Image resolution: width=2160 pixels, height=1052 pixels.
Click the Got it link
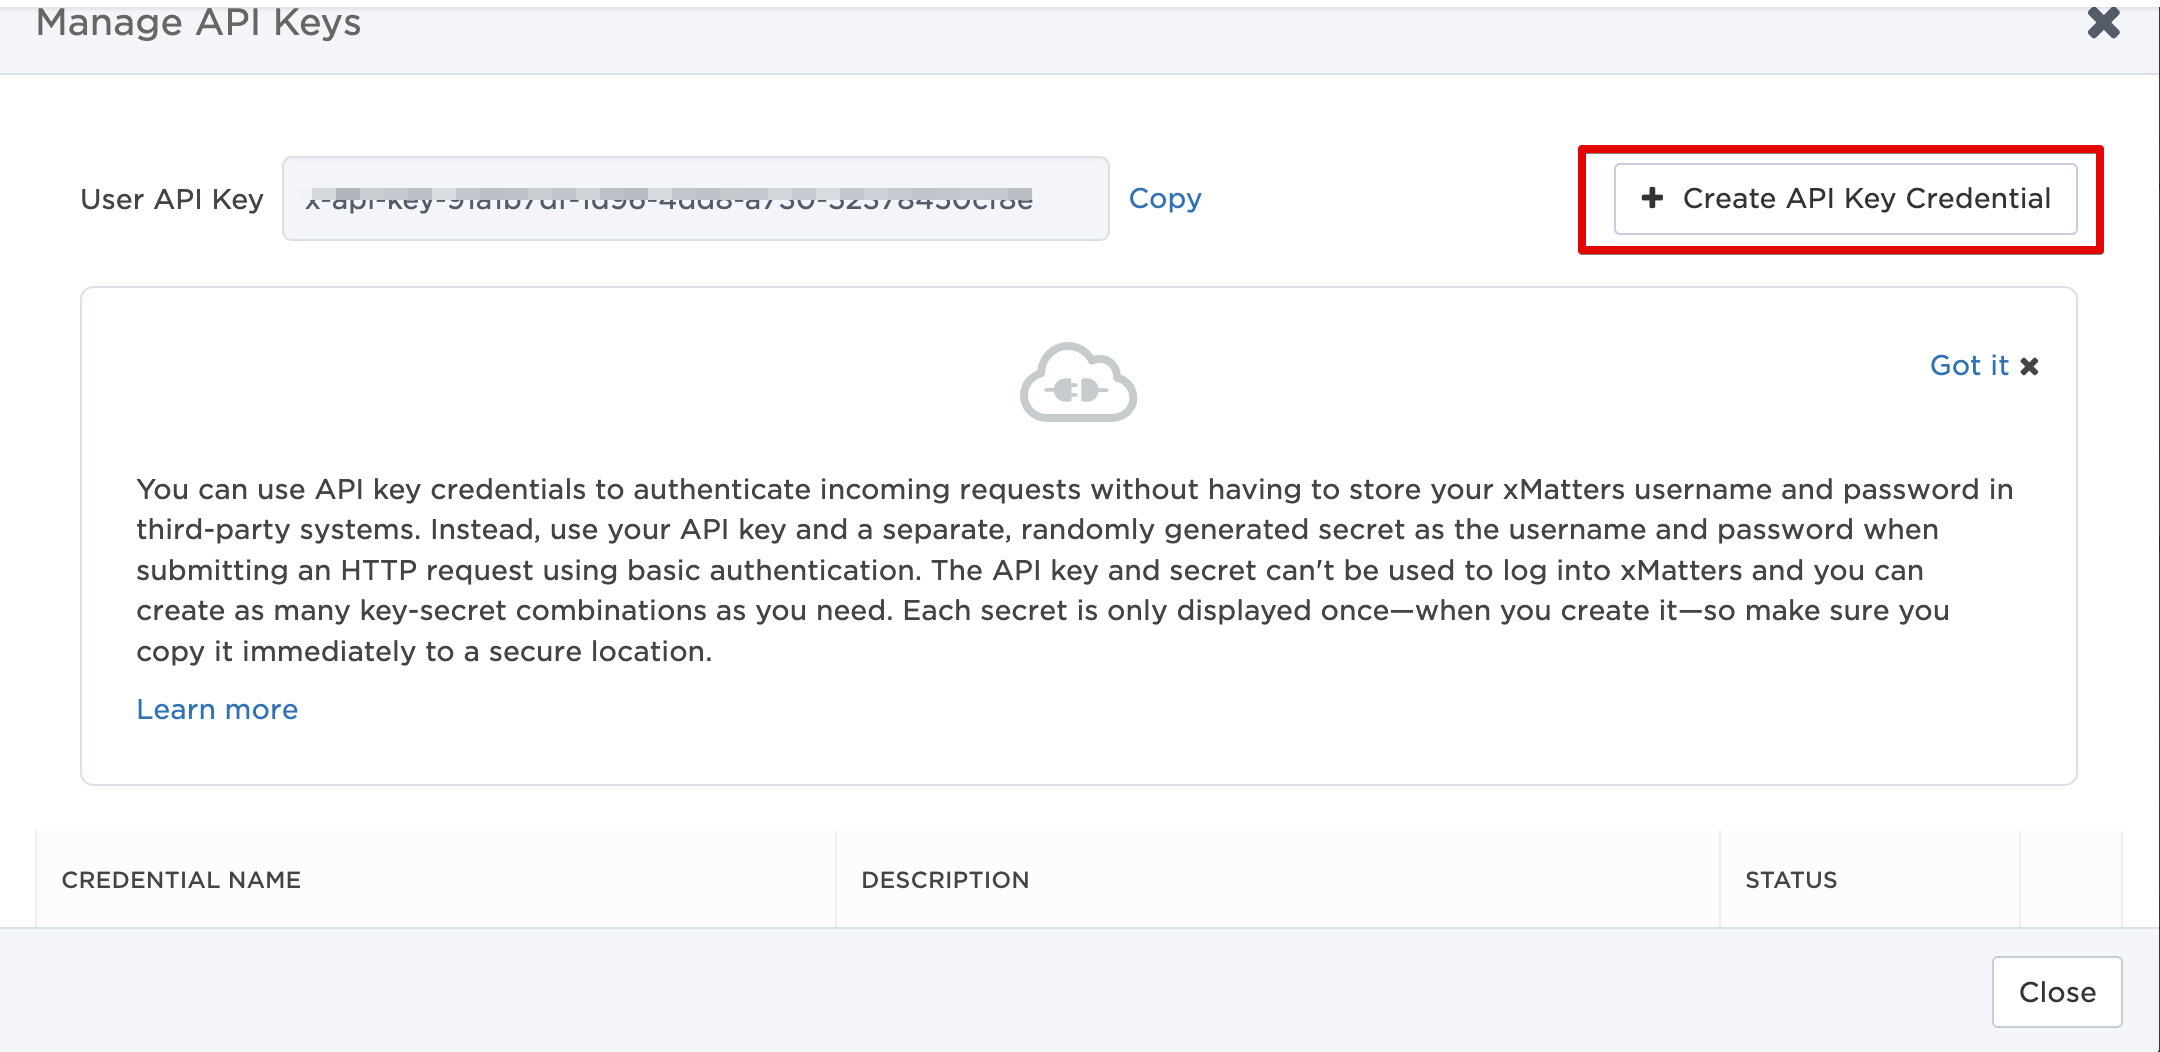point(1968,366)
